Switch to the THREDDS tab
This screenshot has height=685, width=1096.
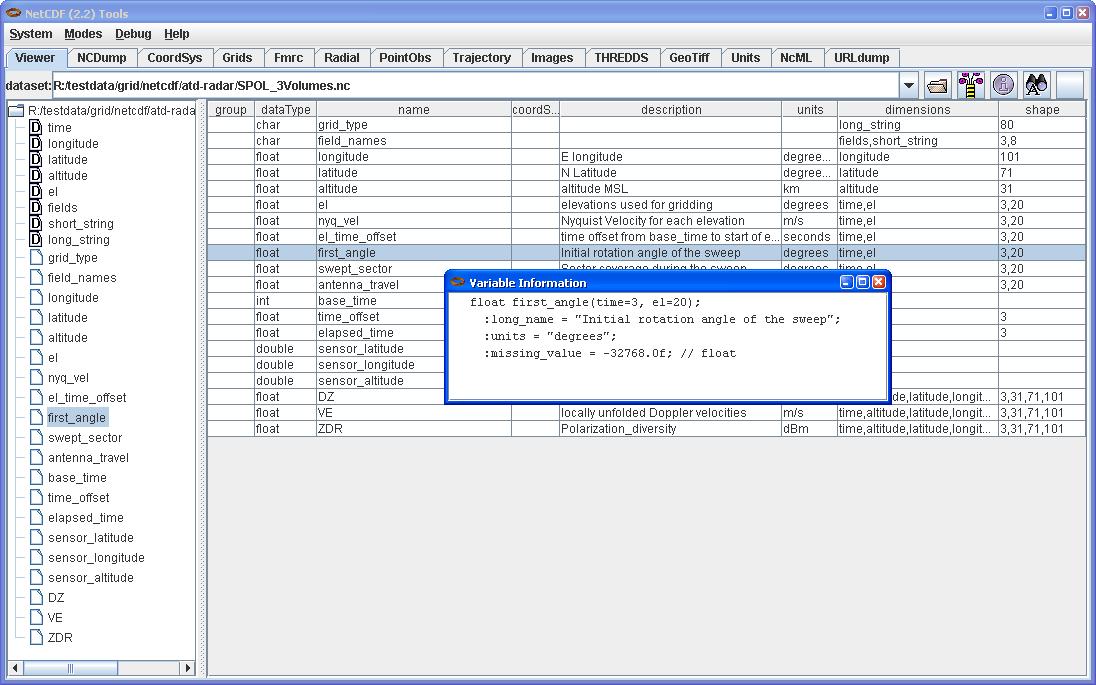621,58
